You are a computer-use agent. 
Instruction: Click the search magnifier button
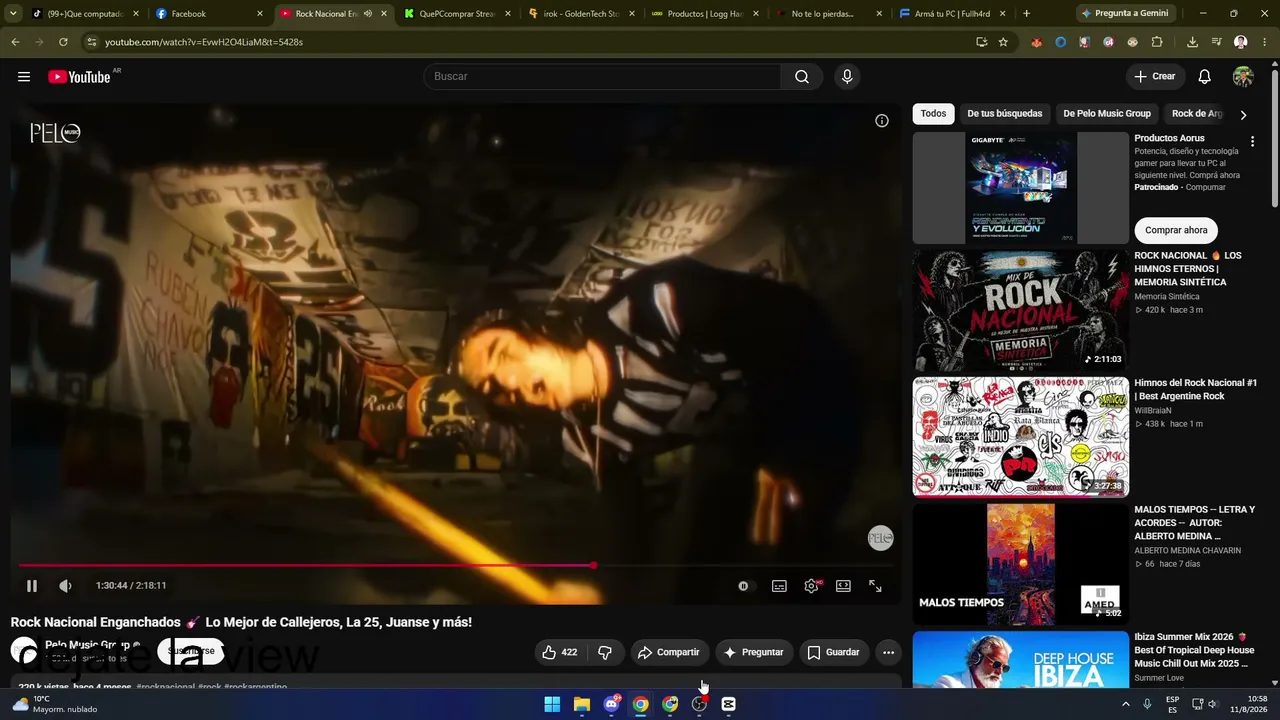click(x=802, y=77)
